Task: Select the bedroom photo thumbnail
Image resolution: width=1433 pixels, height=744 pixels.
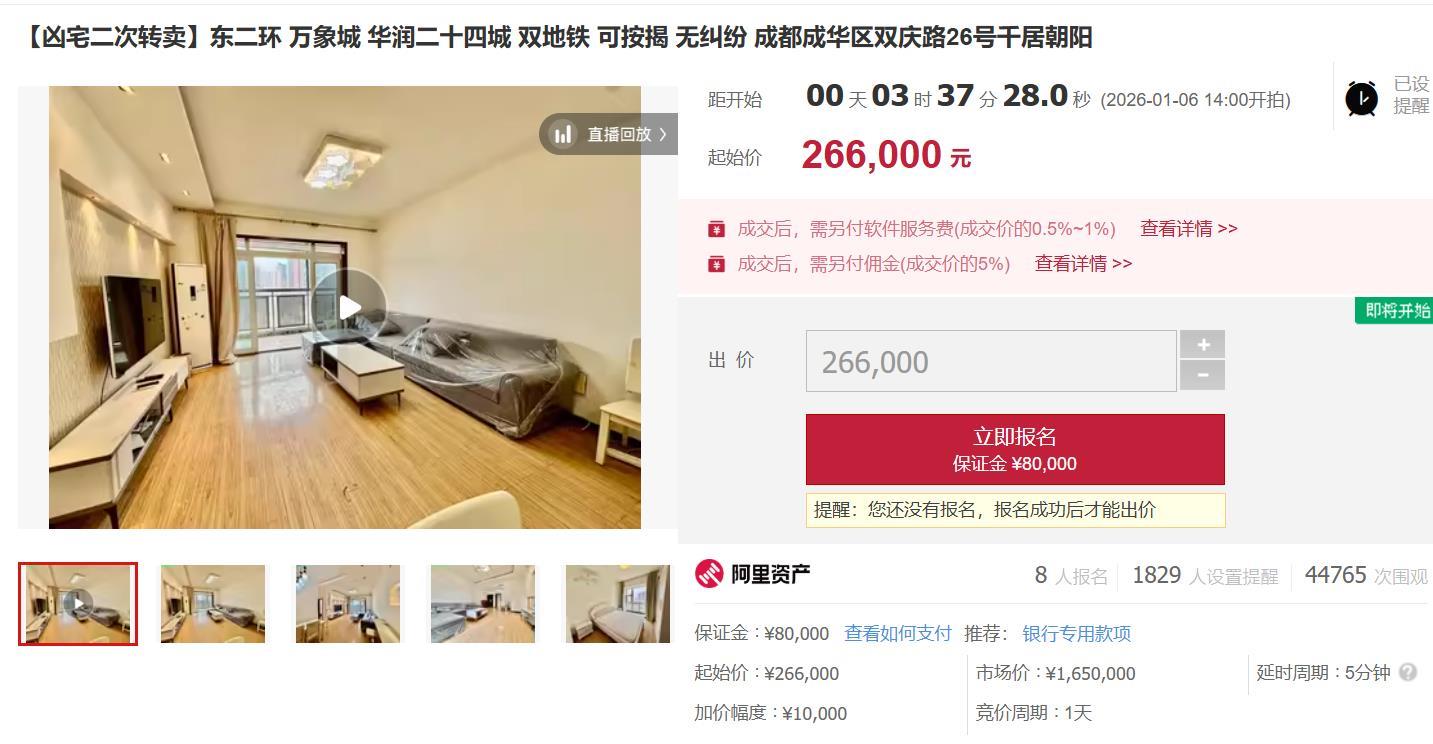Action: [x=618, y=604]
